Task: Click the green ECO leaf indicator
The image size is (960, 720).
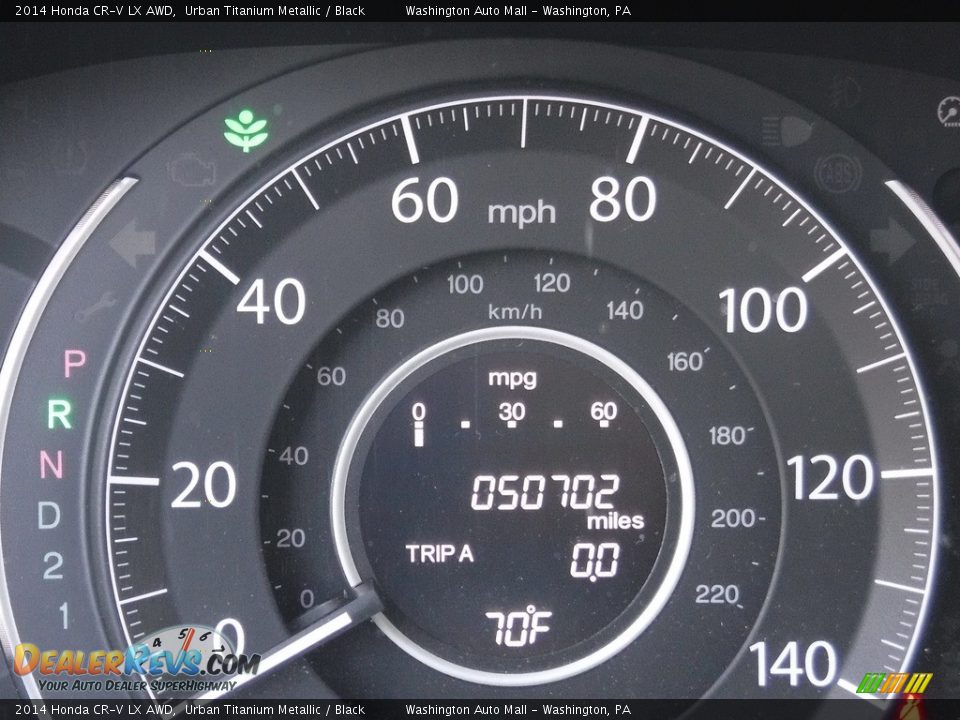Action: point(246,131)
